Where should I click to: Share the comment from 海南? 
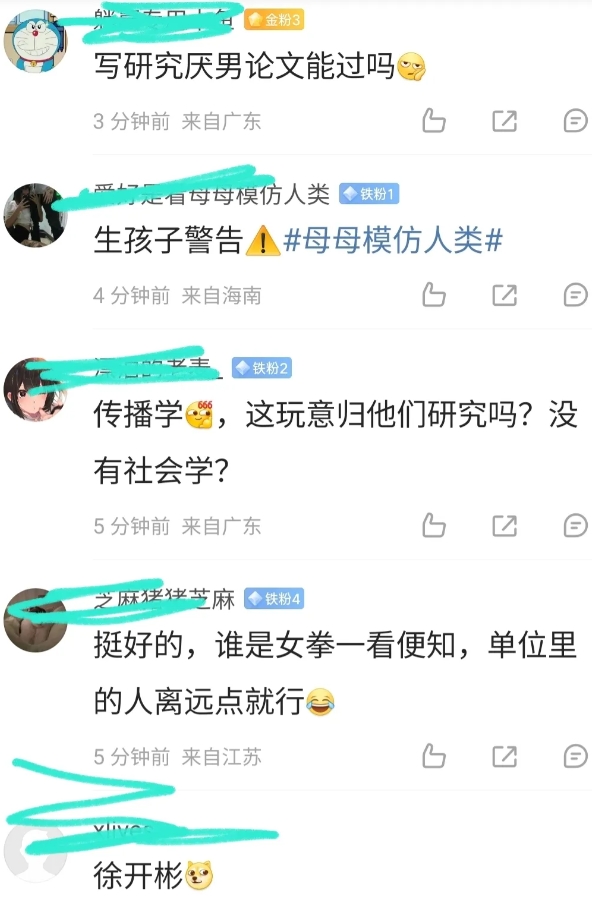click(505, 296)
